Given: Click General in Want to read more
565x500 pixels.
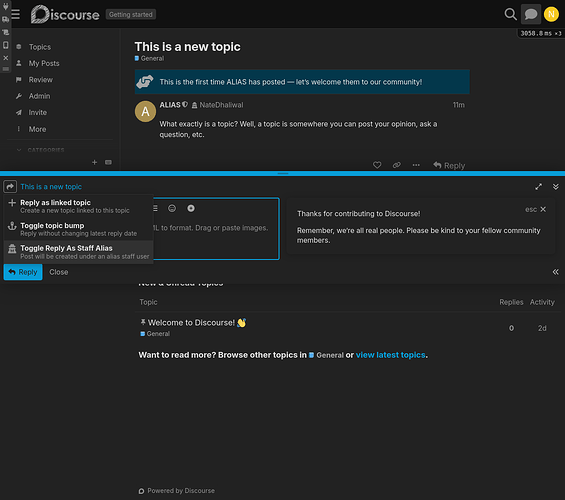Looking at the screenshot, I should 326,355.
